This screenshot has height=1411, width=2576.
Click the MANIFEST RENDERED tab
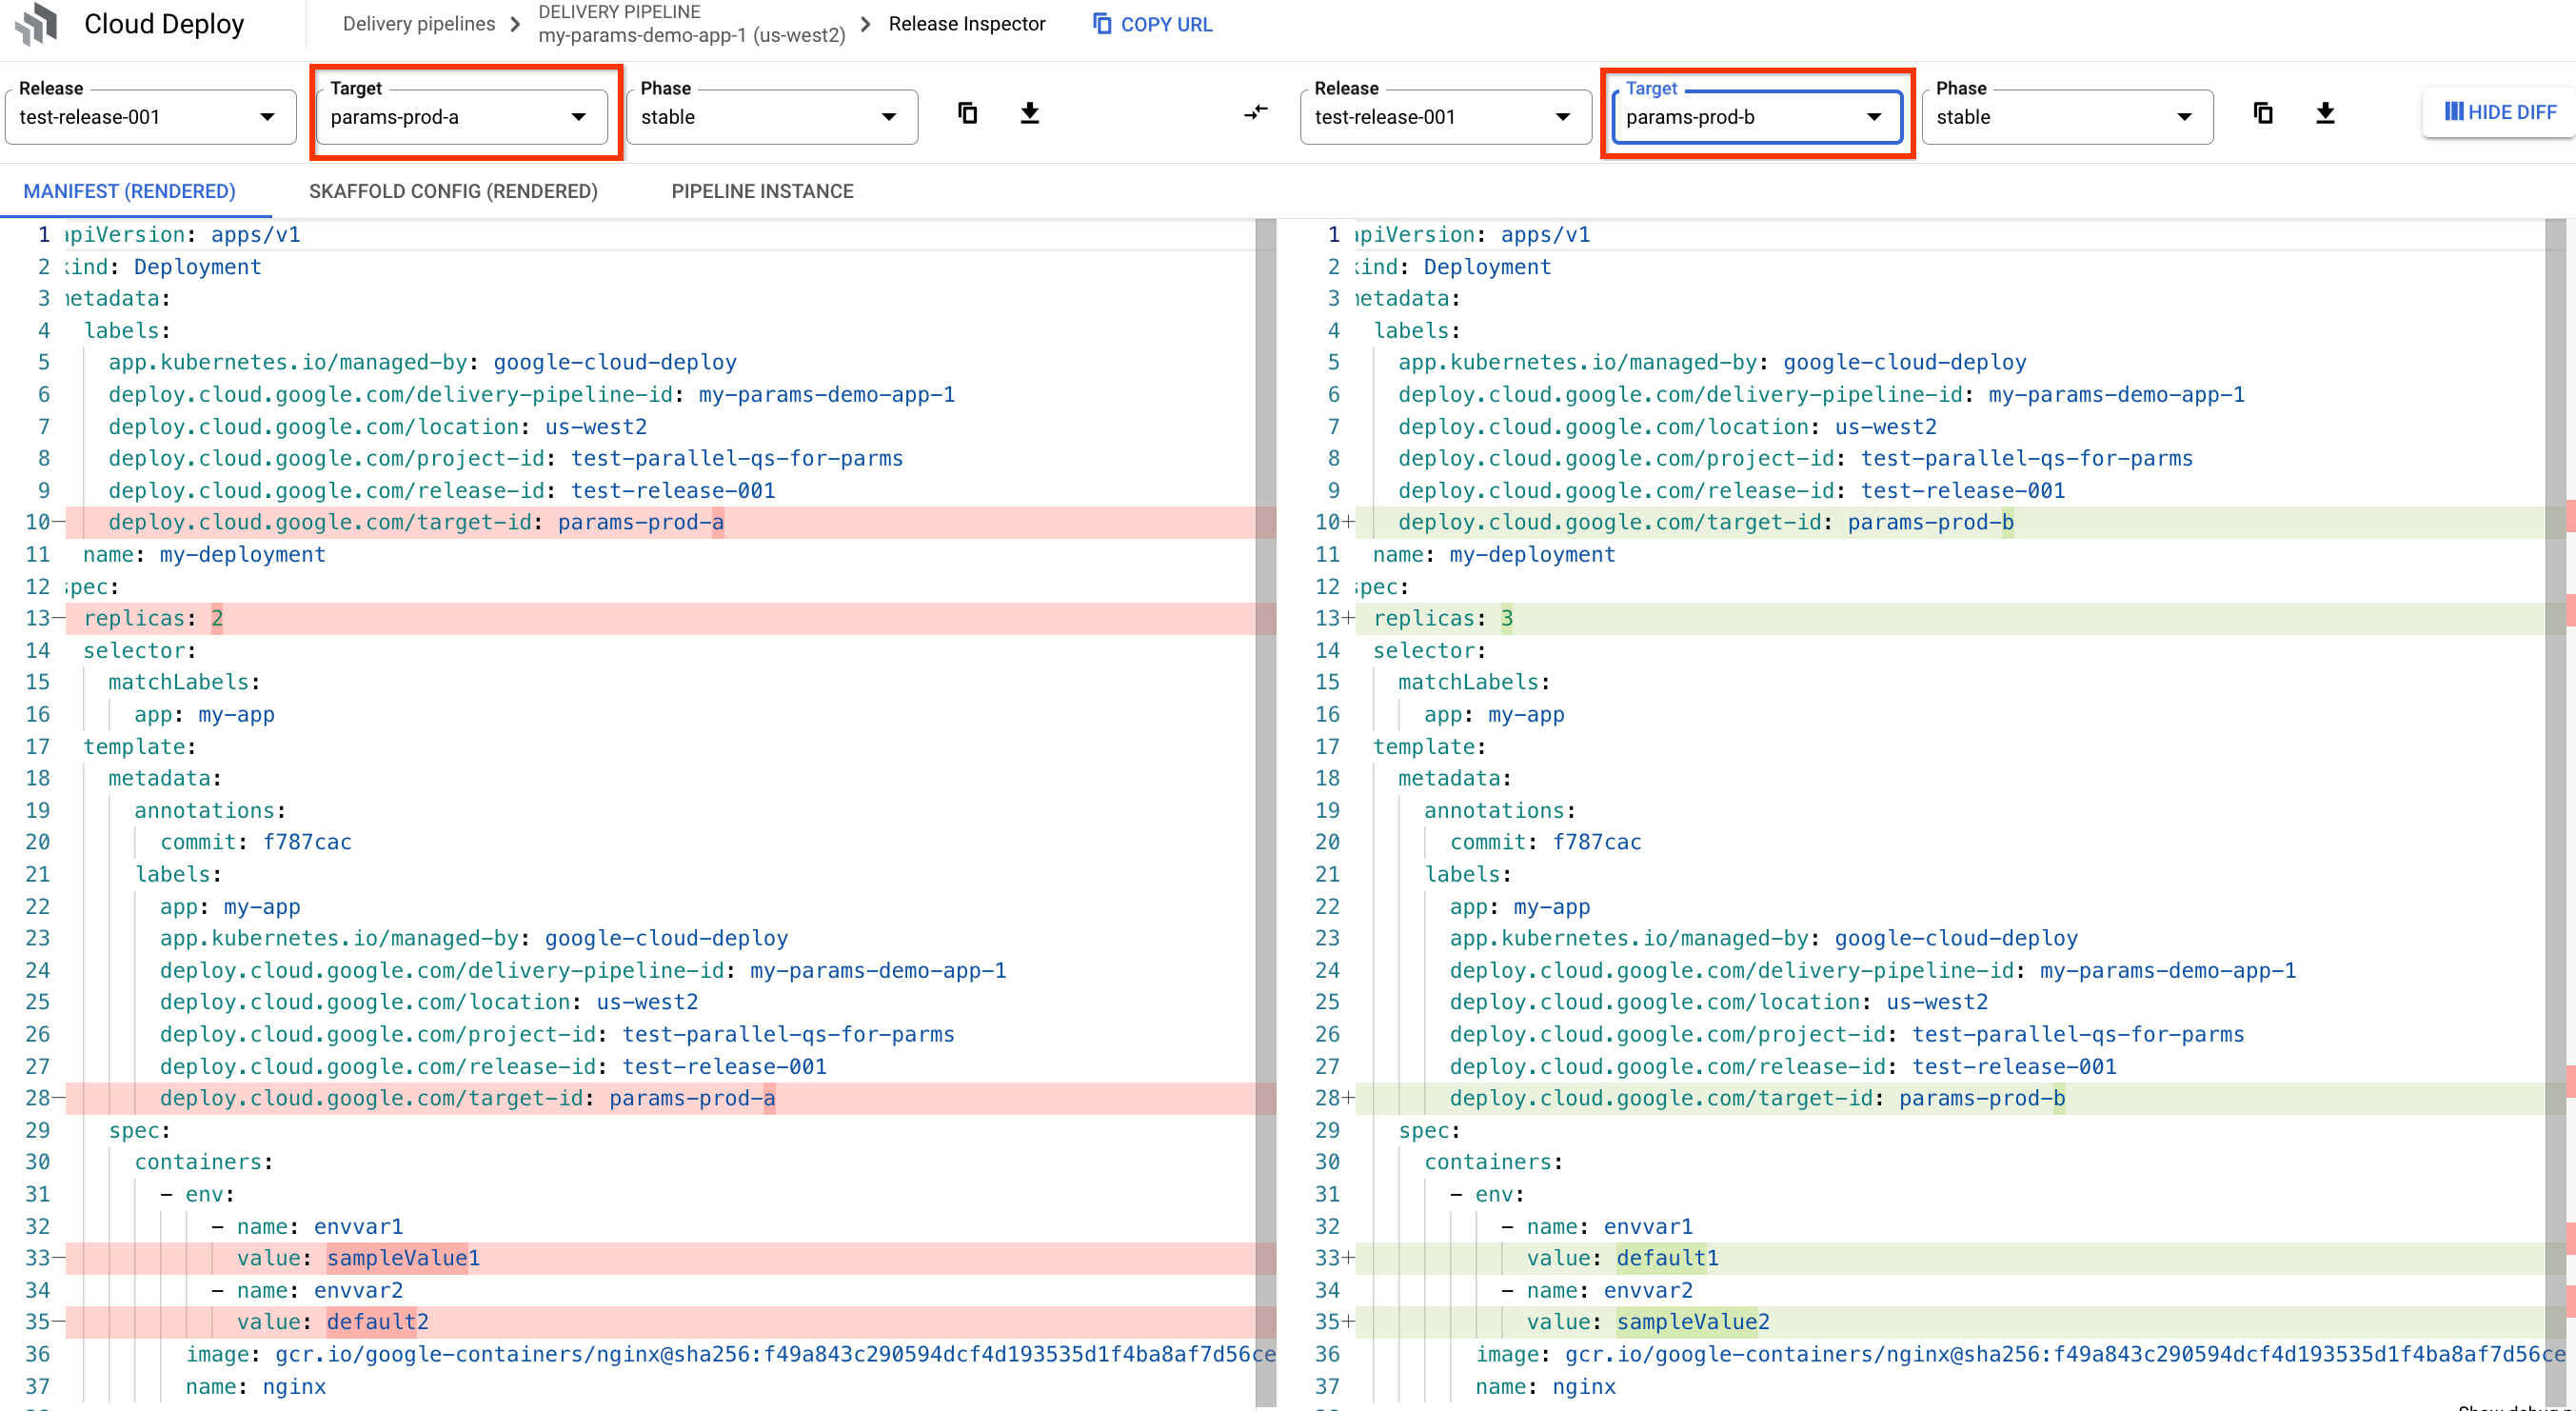[x=130, y=191]
